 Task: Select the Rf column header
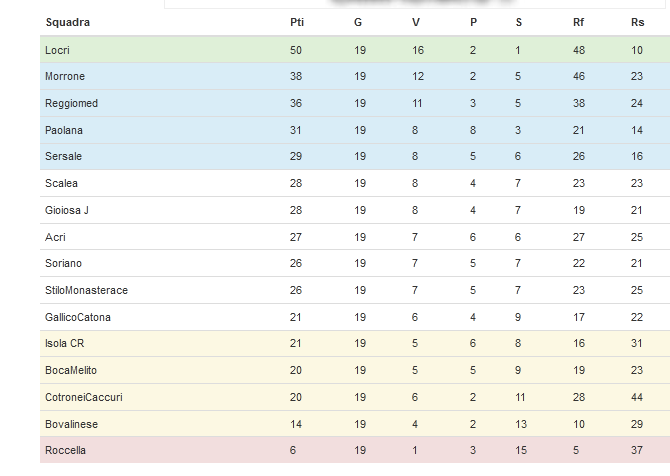(x=578, y=22)
